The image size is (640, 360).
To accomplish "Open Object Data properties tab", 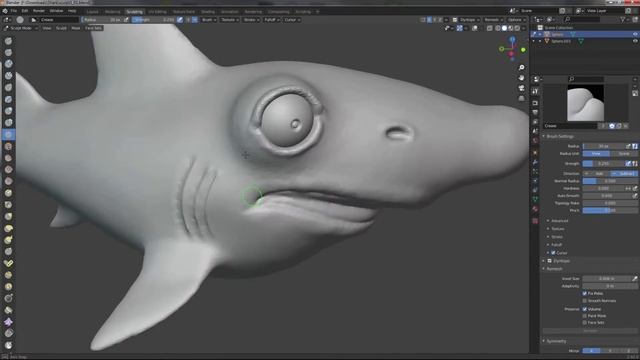I will [x=536, y=199].
